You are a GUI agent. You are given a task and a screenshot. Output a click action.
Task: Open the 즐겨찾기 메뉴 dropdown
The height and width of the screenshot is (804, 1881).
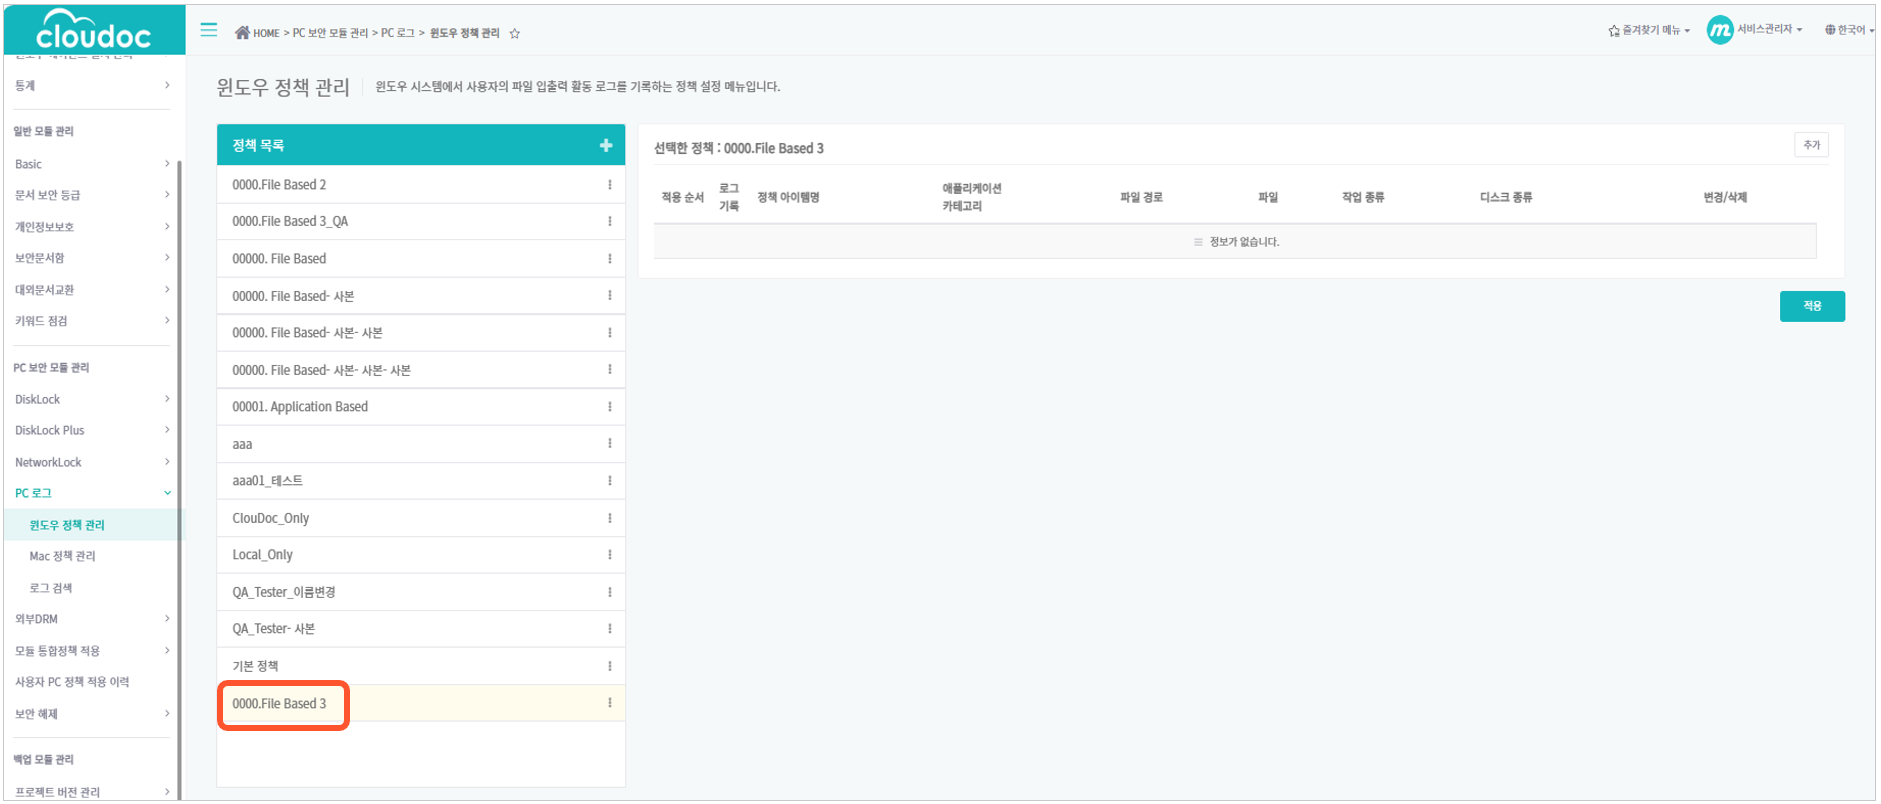pyautogui.click(x=1649, y=30)
